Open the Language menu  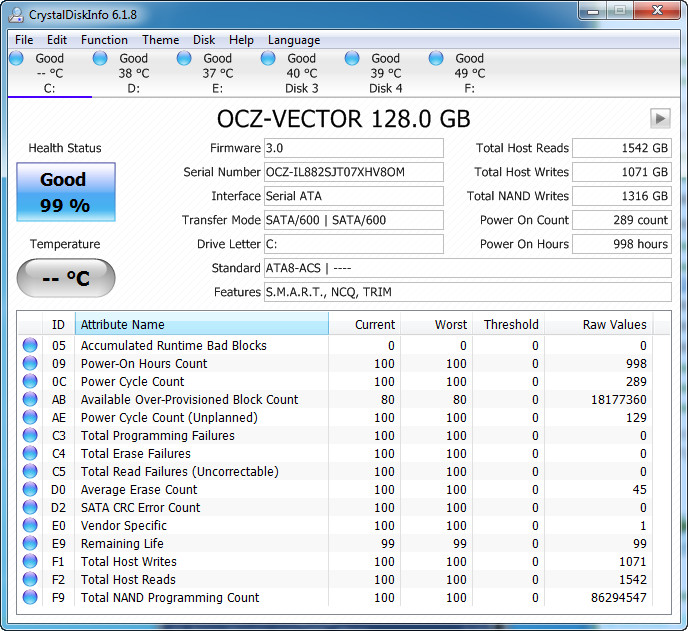[294, 40]
